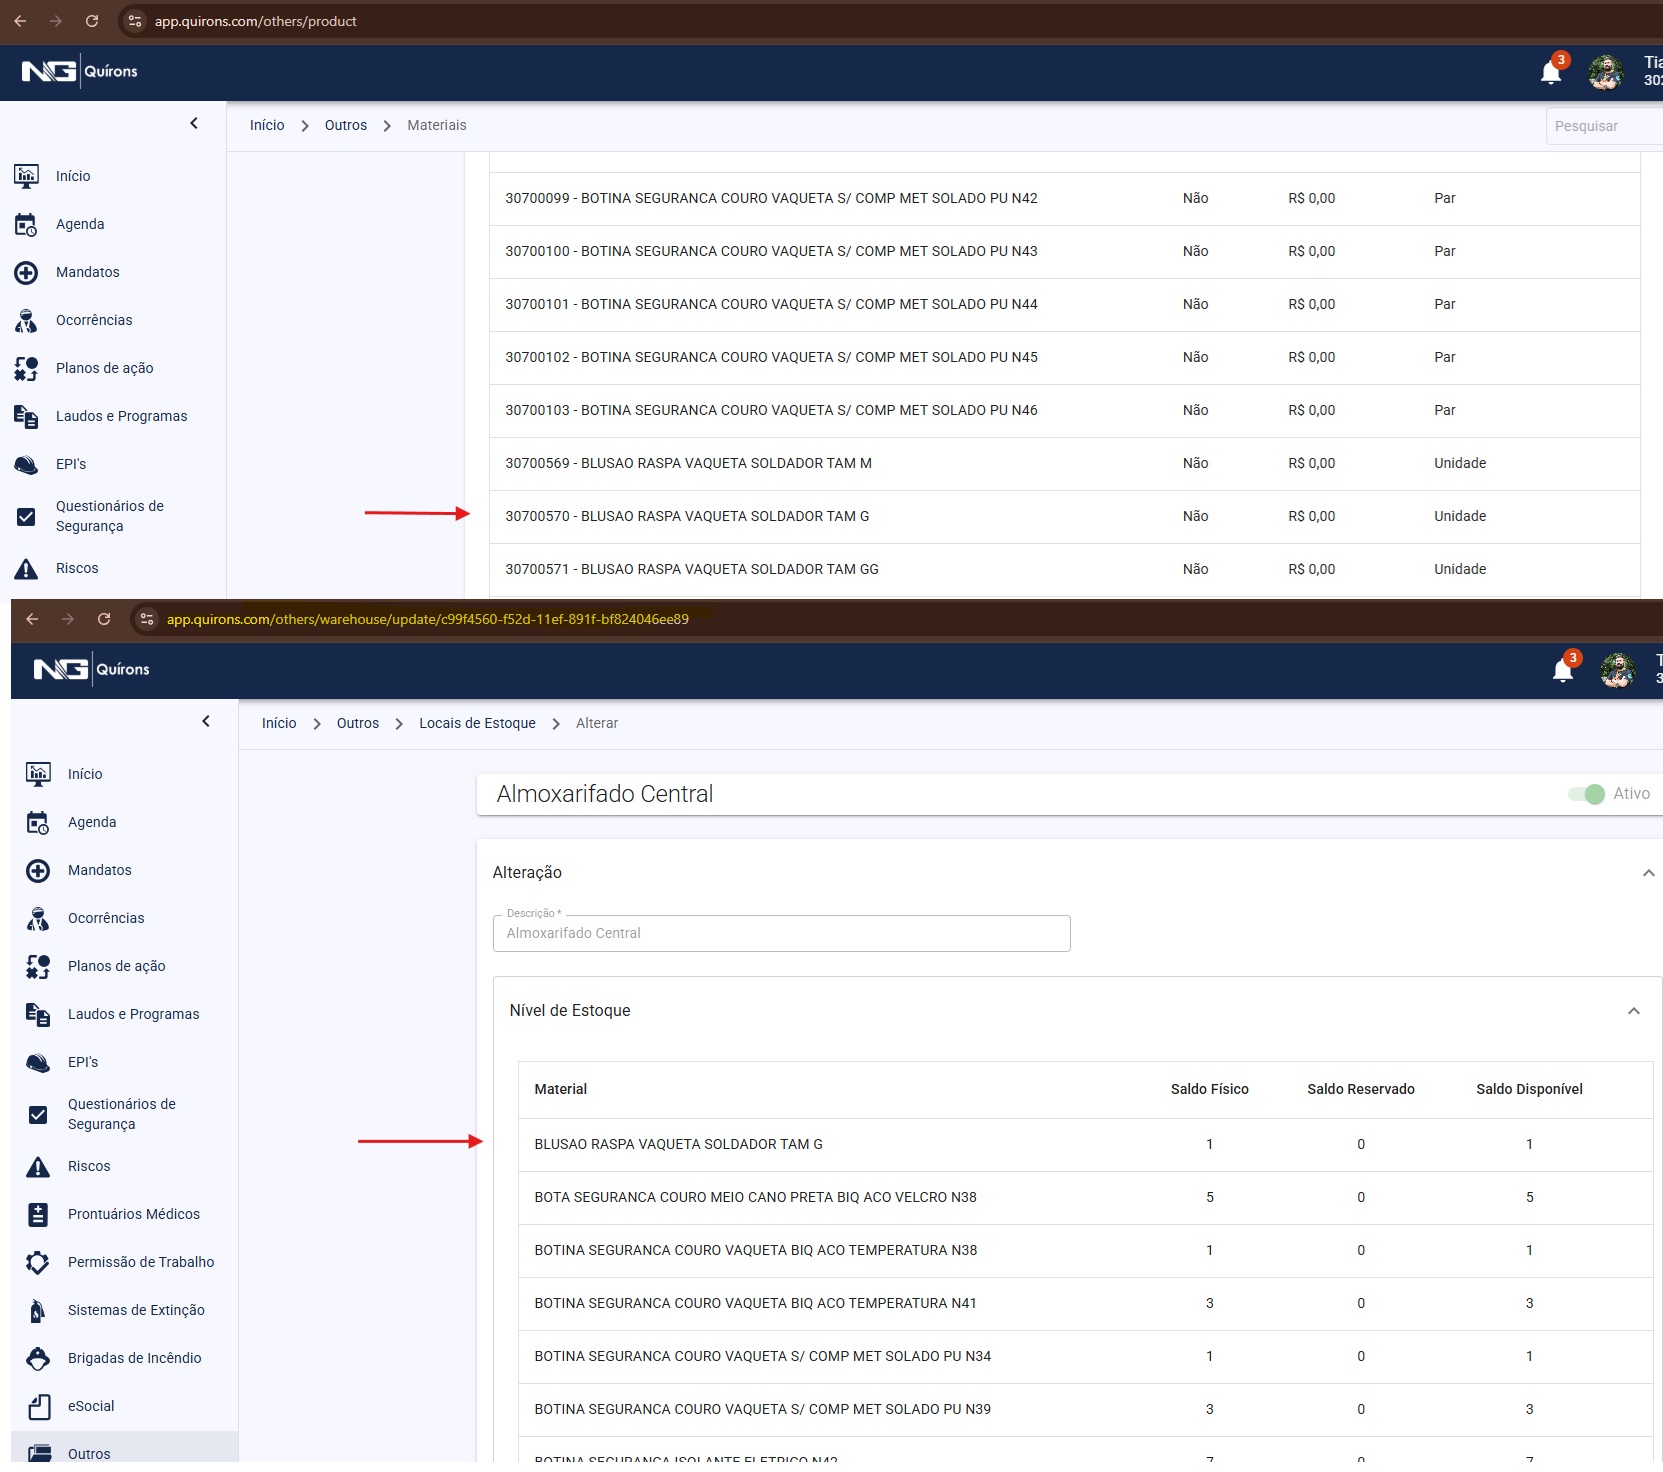Screen dimensions: 1663x1472
Task: Select stock row BOTINA BIQ ACO TEMPERATURA N41
Action: coord(1085,1303)
